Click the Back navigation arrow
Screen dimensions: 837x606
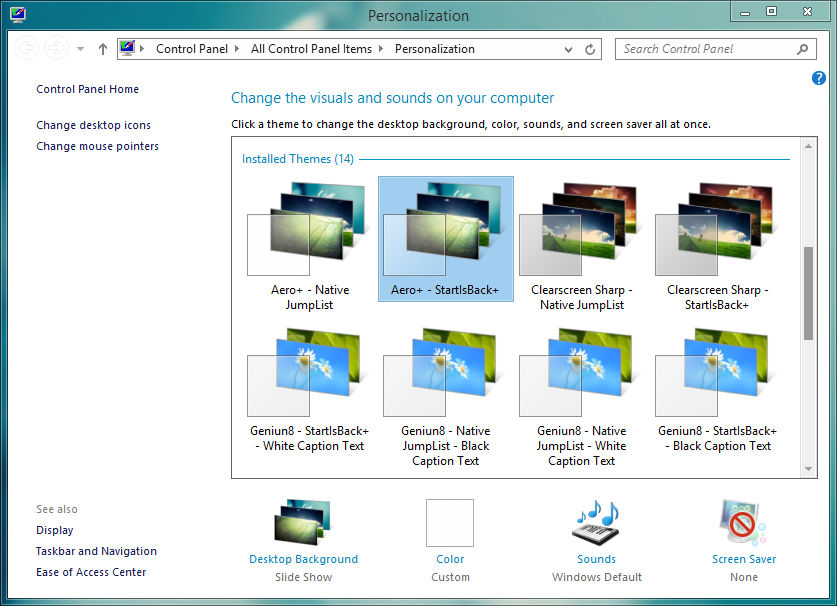pyautogui.click(x=27, y=49)
